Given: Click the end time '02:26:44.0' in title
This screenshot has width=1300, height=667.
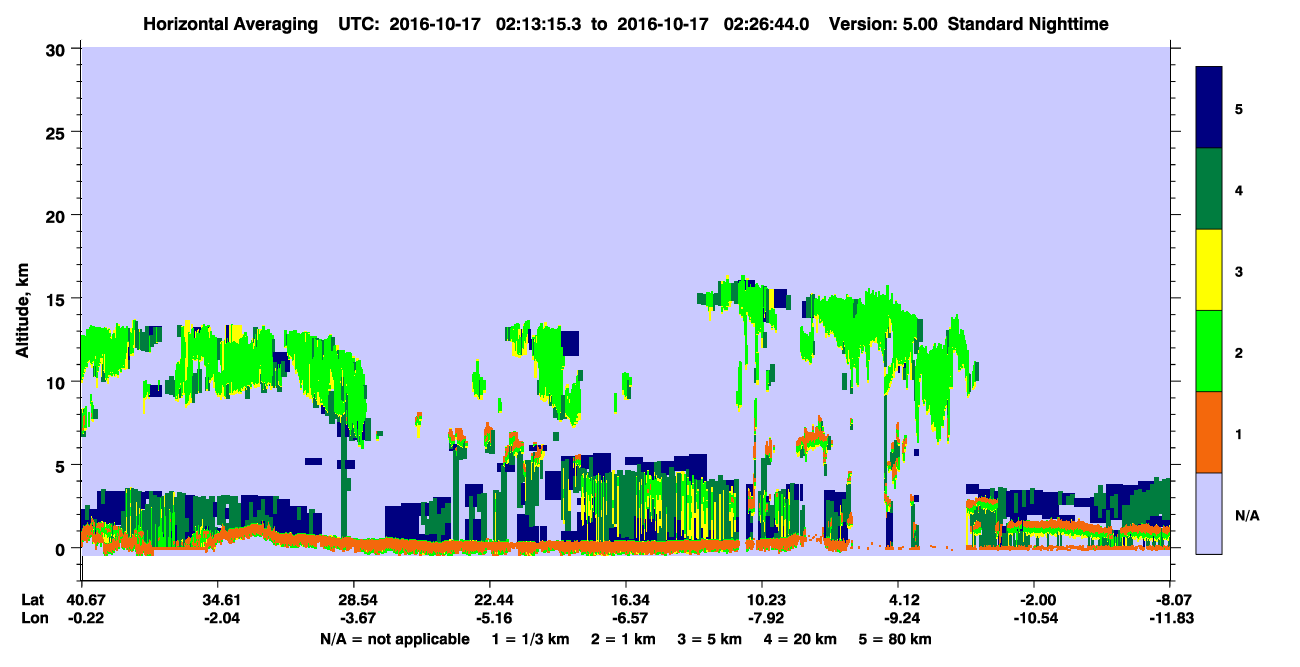Looking at the screenshot, I should coord(766,23).
